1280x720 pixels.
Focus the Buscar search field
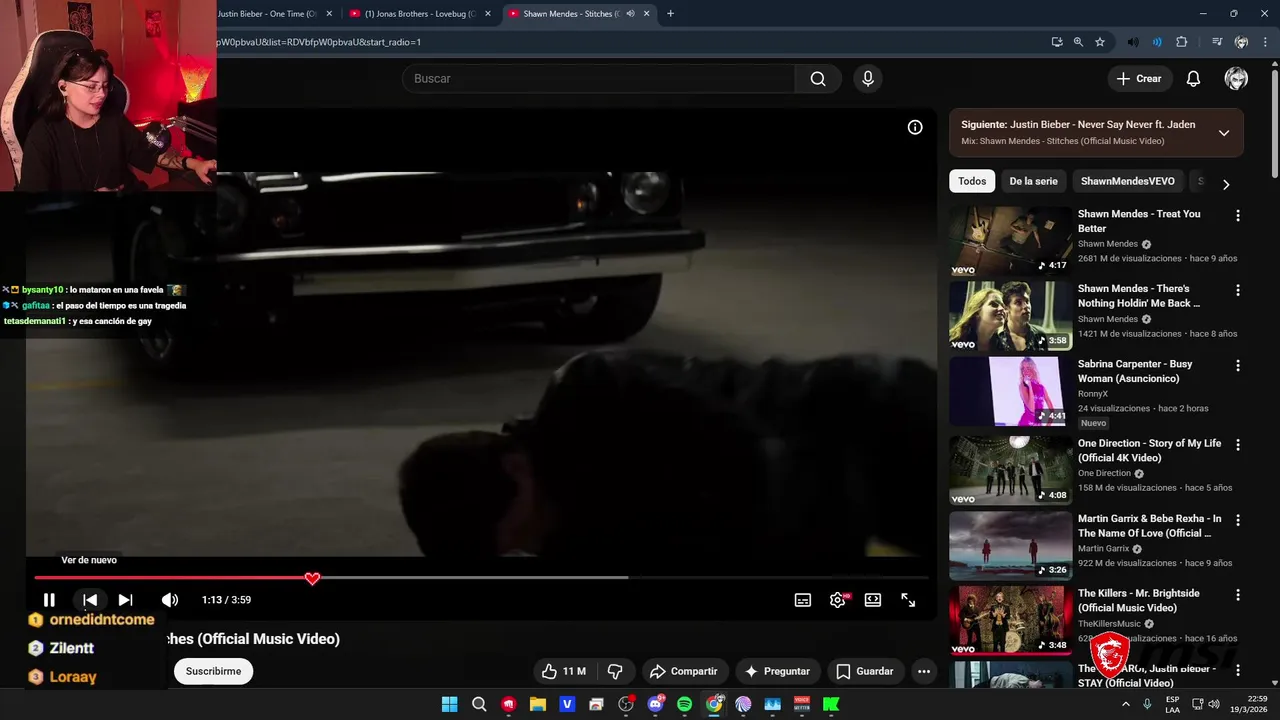[x=599, y=79]
